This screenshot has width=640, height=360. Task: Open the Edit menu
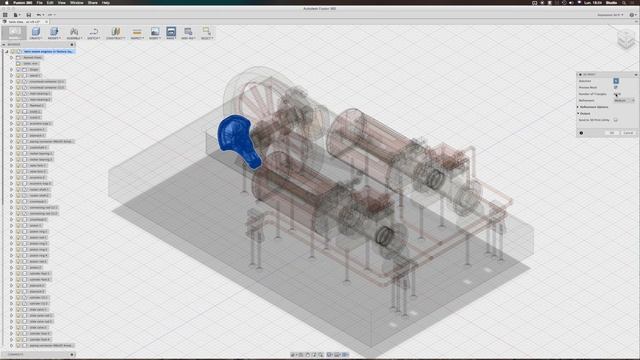(50, 2)
